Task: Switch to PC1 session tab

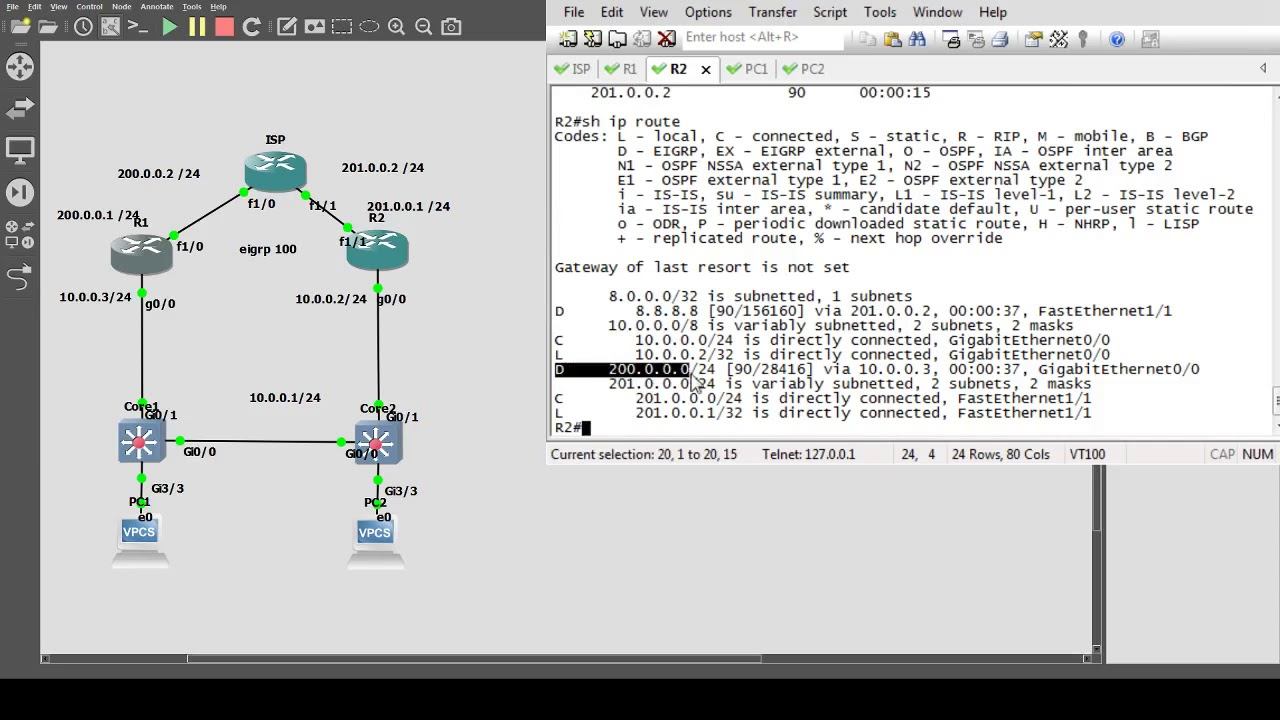Action: pos(748,69)
